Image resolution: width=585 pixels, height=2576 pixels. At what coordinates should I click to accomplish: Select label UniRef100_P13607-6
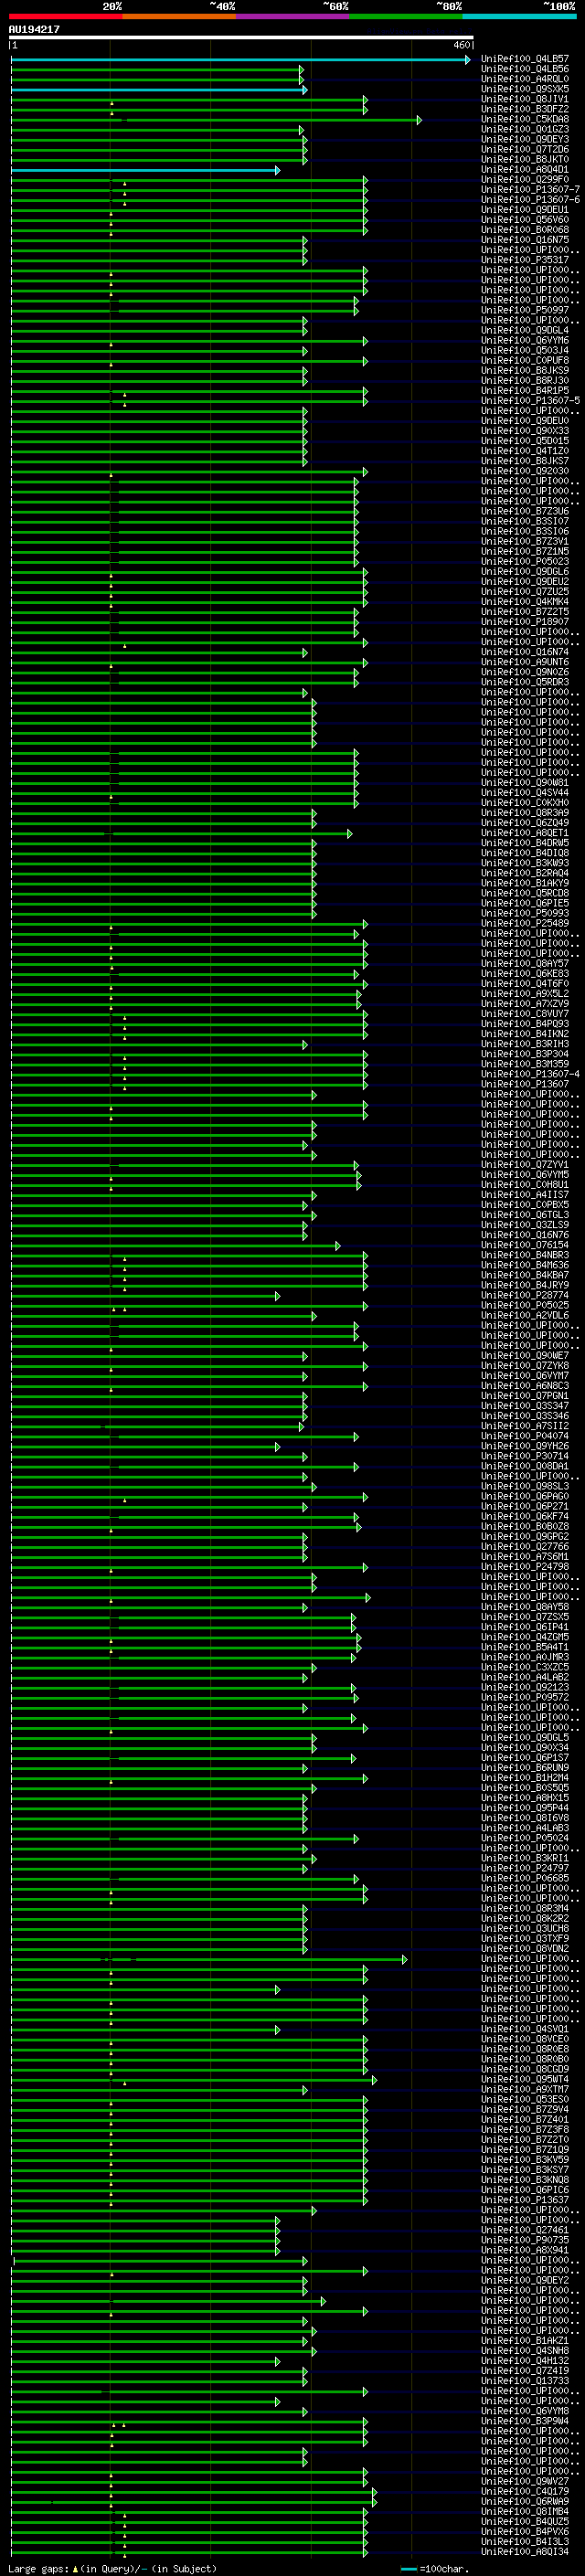[x=530, y=200]
